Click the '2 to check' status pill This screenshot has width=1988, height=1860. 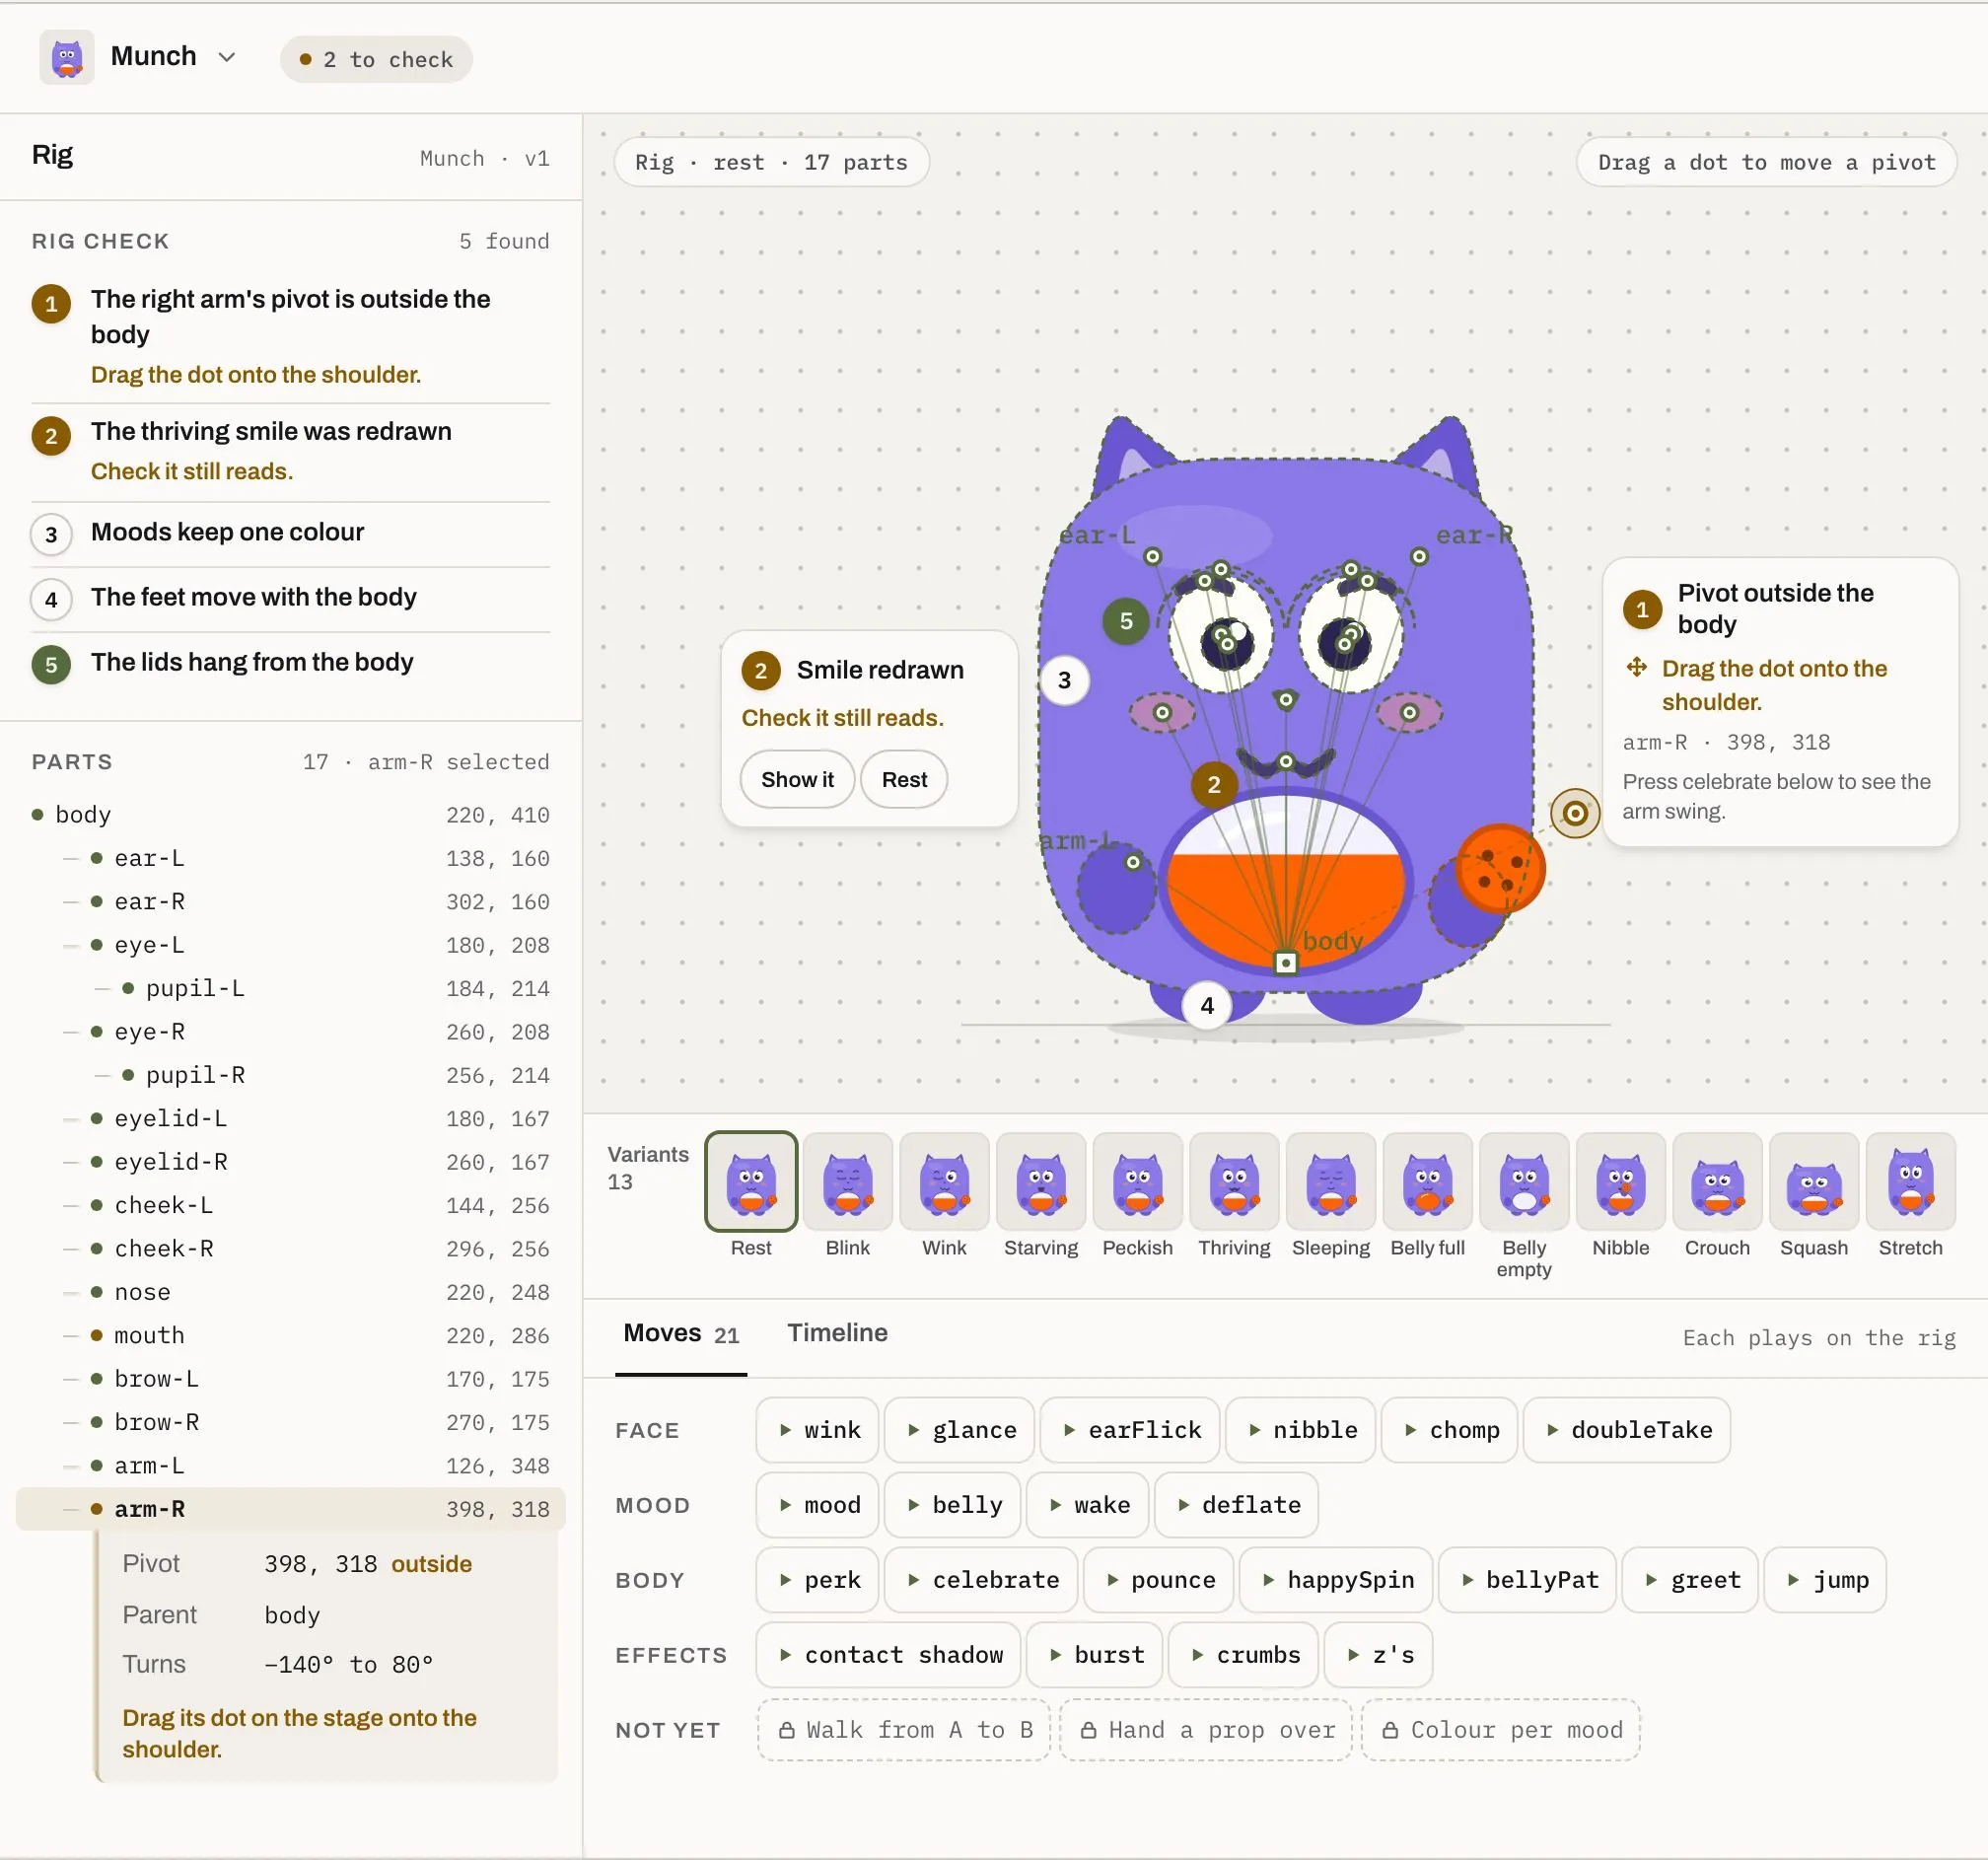(376, 59)
